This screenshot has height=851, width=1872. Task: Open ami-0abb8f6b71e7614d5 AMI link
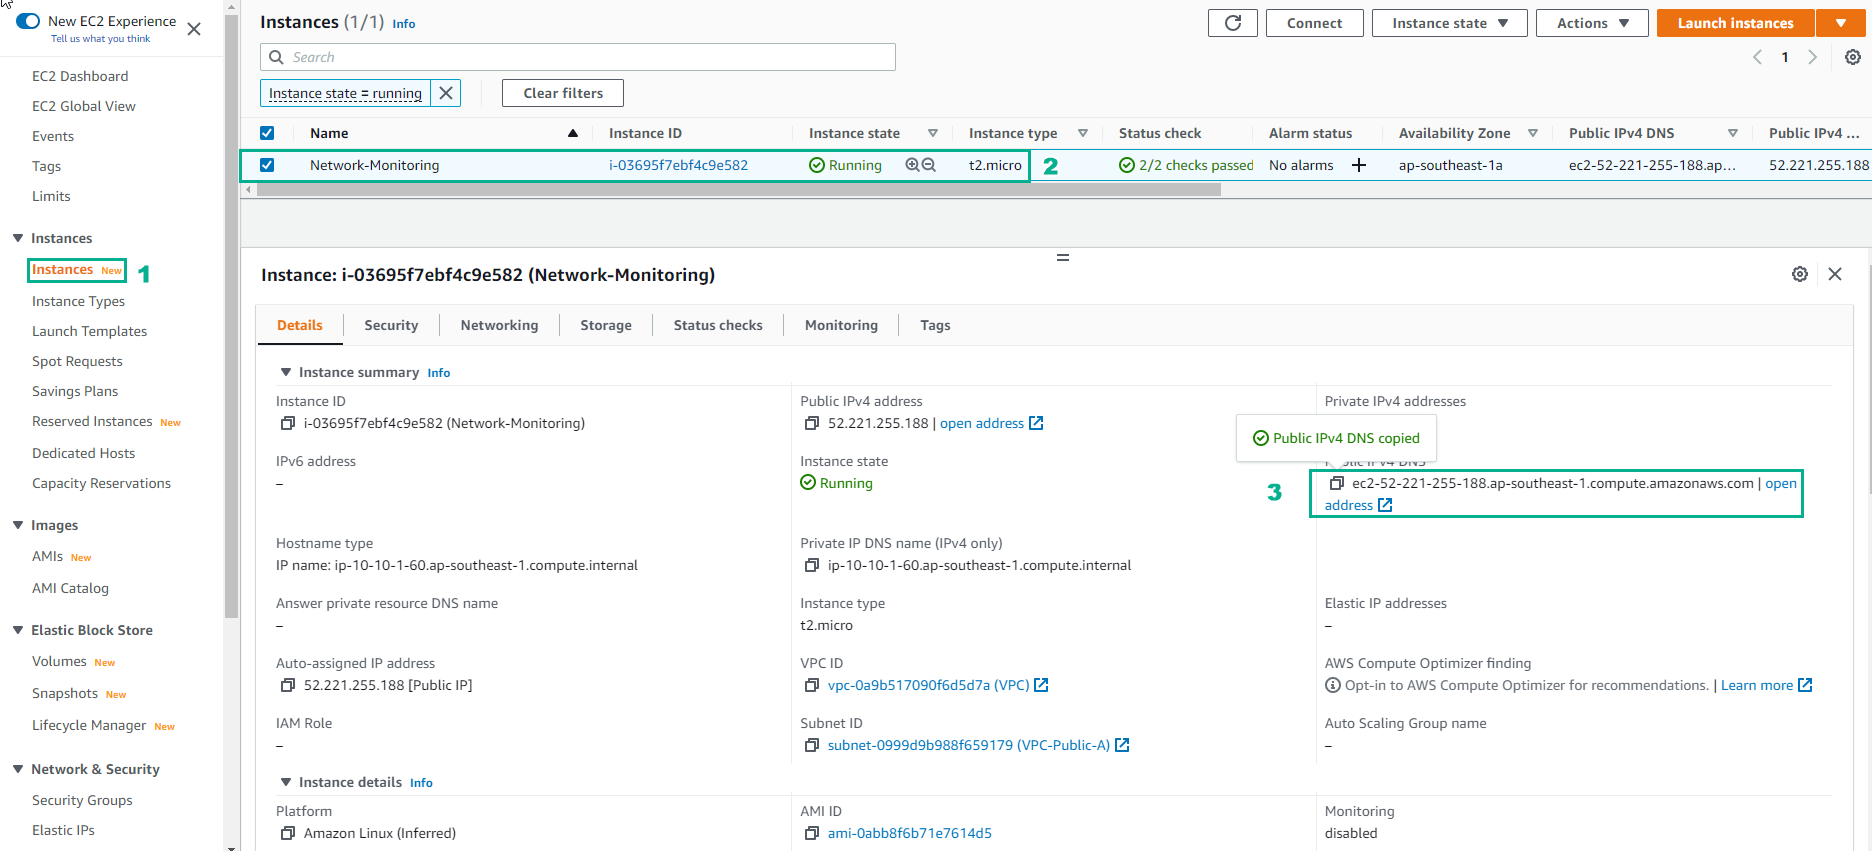909,833
